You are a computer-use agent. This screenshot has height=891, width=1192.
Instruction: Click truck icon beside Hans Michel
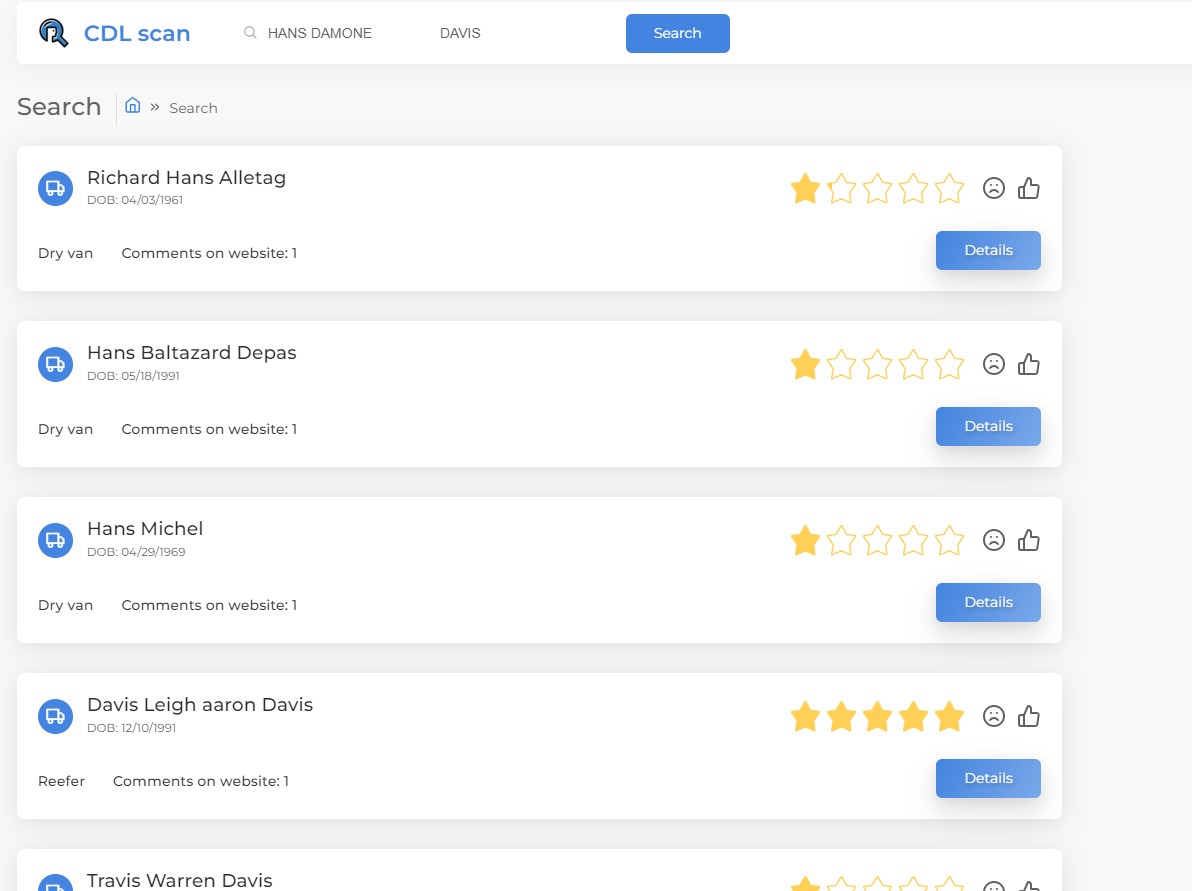[55, 540]
